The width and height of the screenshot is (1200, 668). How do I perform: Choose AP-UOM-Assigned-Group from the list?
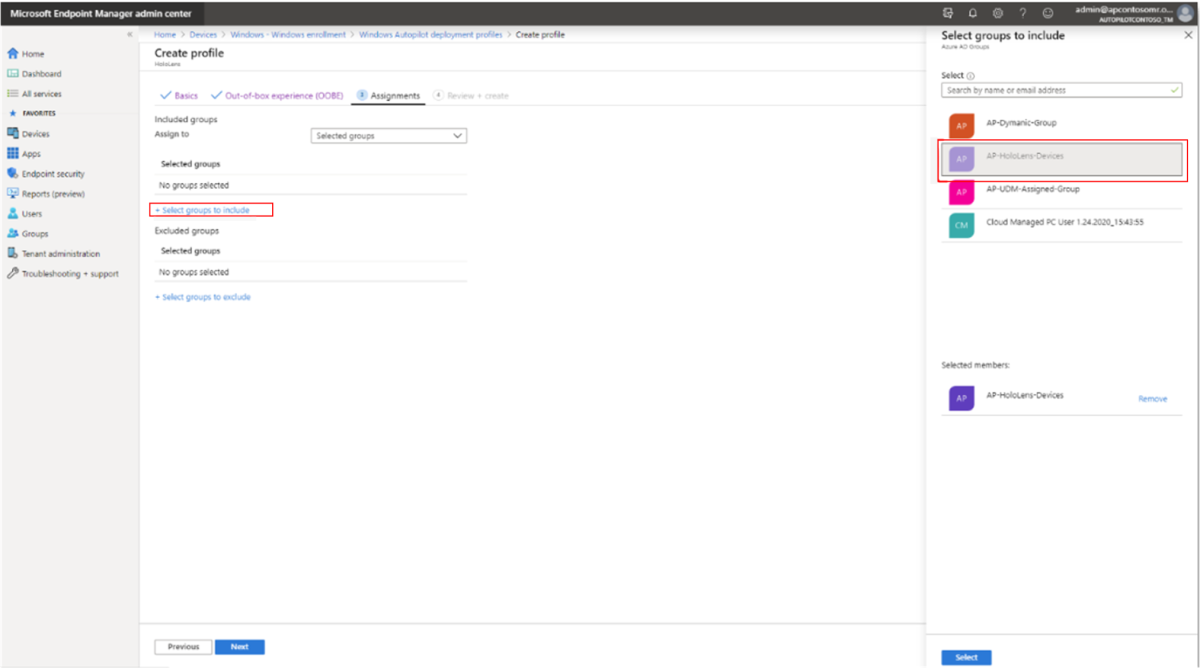(1032, 191)
